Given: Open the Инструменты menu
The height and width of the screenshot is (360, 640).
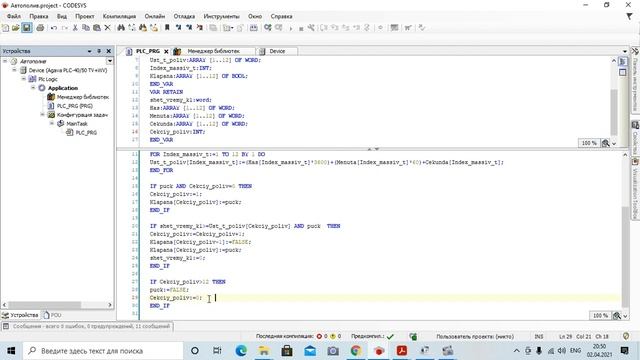Looking at the screenshot, I should click(x=221, y=16).
